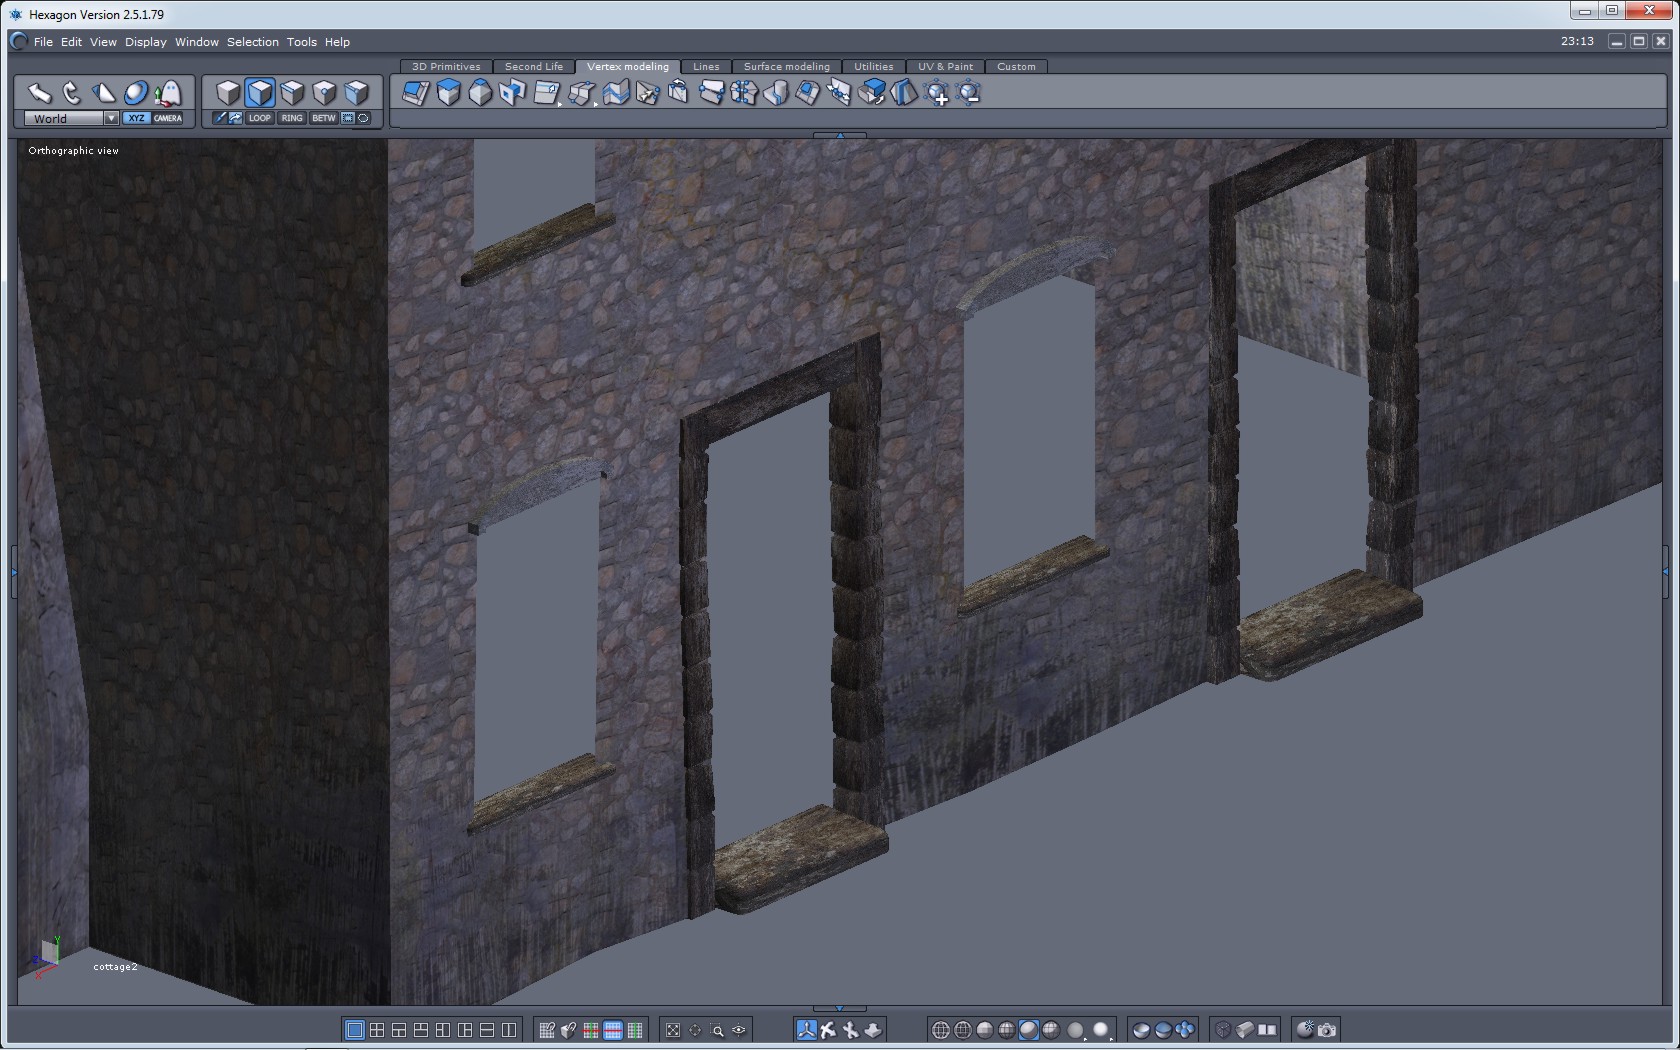Collapse the top tool panel arrow

click(840, 135)
